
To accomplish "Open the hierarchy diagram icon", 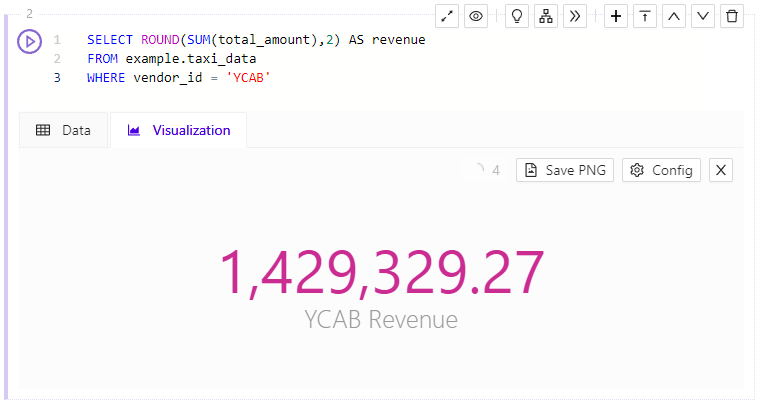I will pyautogui.click(x=546, y=16).
